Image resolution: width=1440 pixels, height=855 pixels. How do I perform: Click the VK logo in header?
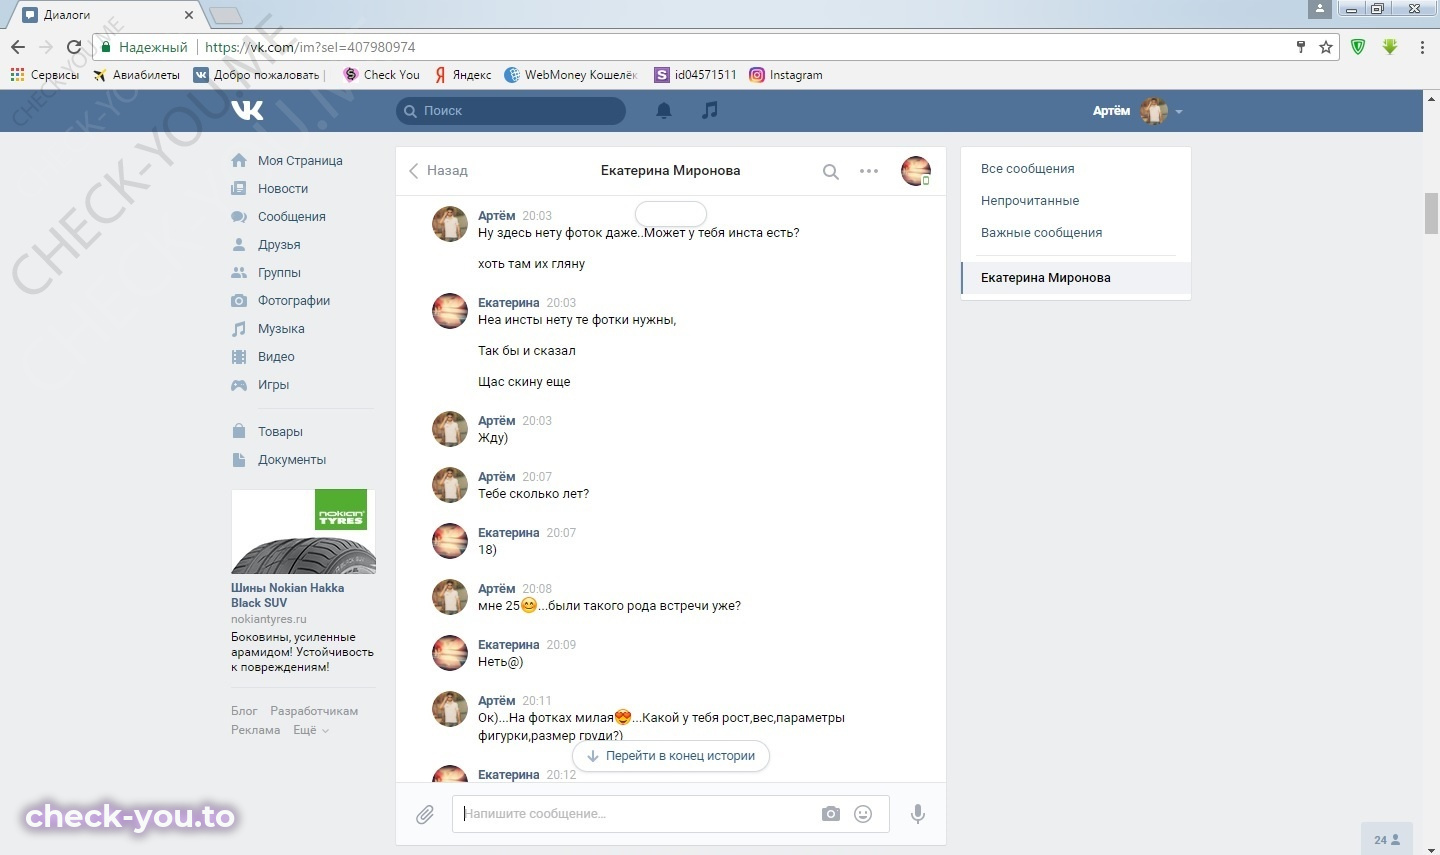pyautogui.click(x=248, y=110)
